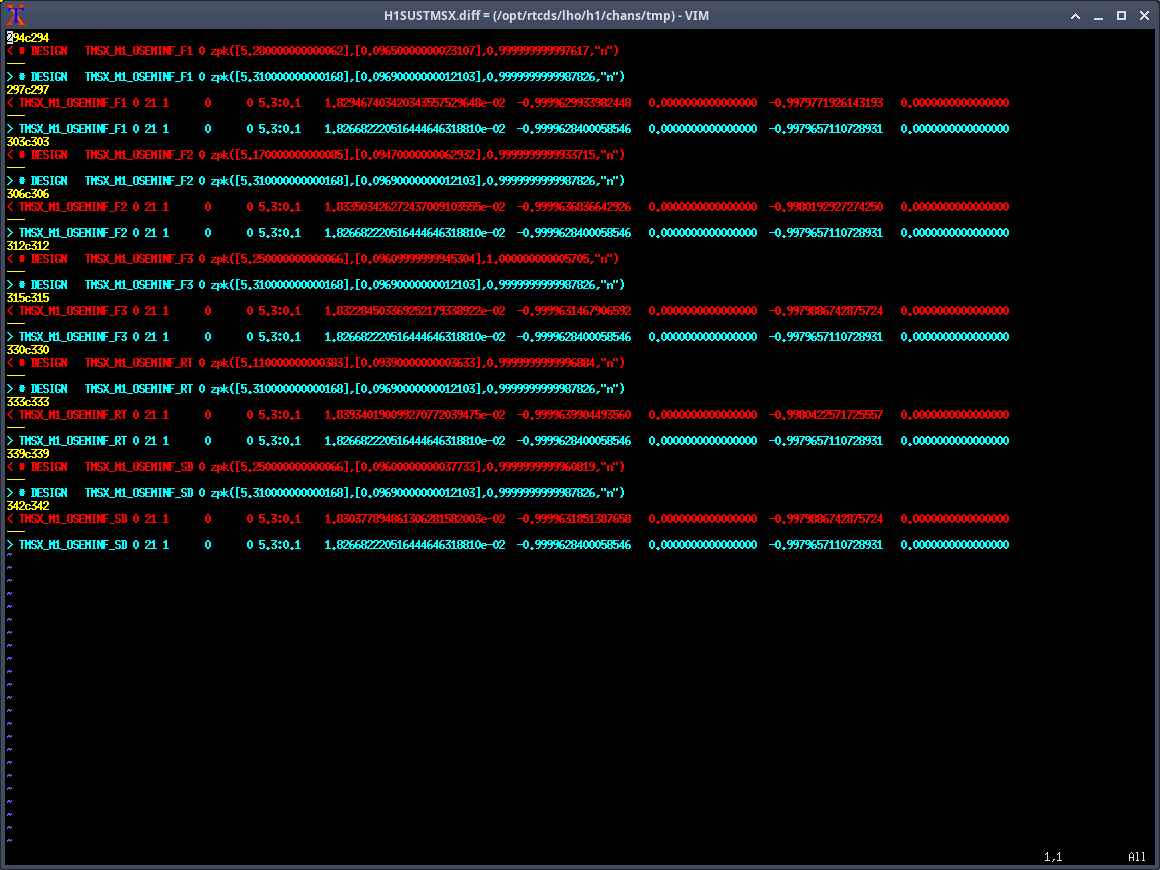Put cursor on the 342c342 hunk header
Image resolution: width=1160 pixels, height=870 pixels.
coord(28,505)
